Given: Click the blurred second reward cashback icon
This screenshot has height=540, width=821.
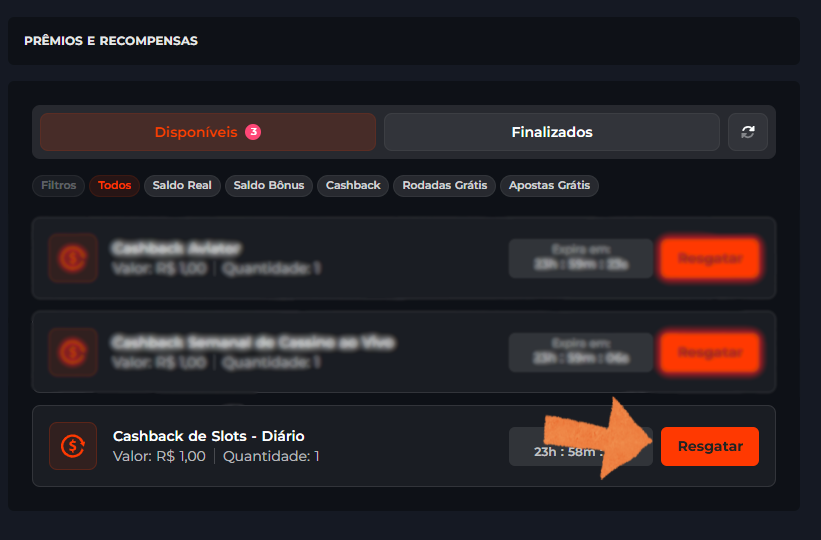Looking at the screenshot, I should [x=73, y=352].
